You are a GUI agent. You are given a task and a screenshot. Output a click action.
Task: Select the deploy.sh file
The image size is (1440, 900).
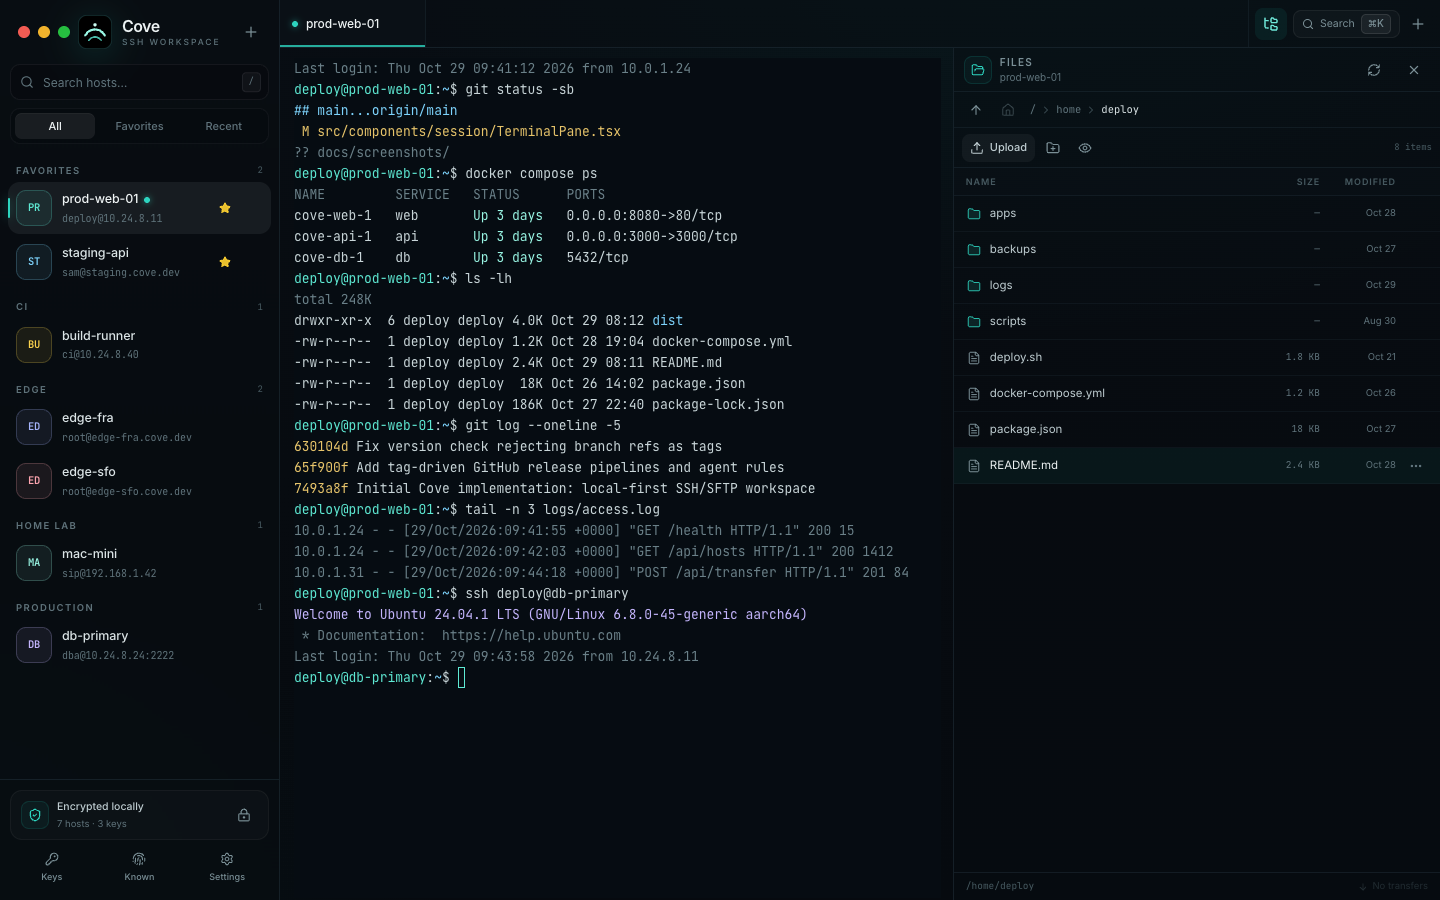pos(1197,357)
